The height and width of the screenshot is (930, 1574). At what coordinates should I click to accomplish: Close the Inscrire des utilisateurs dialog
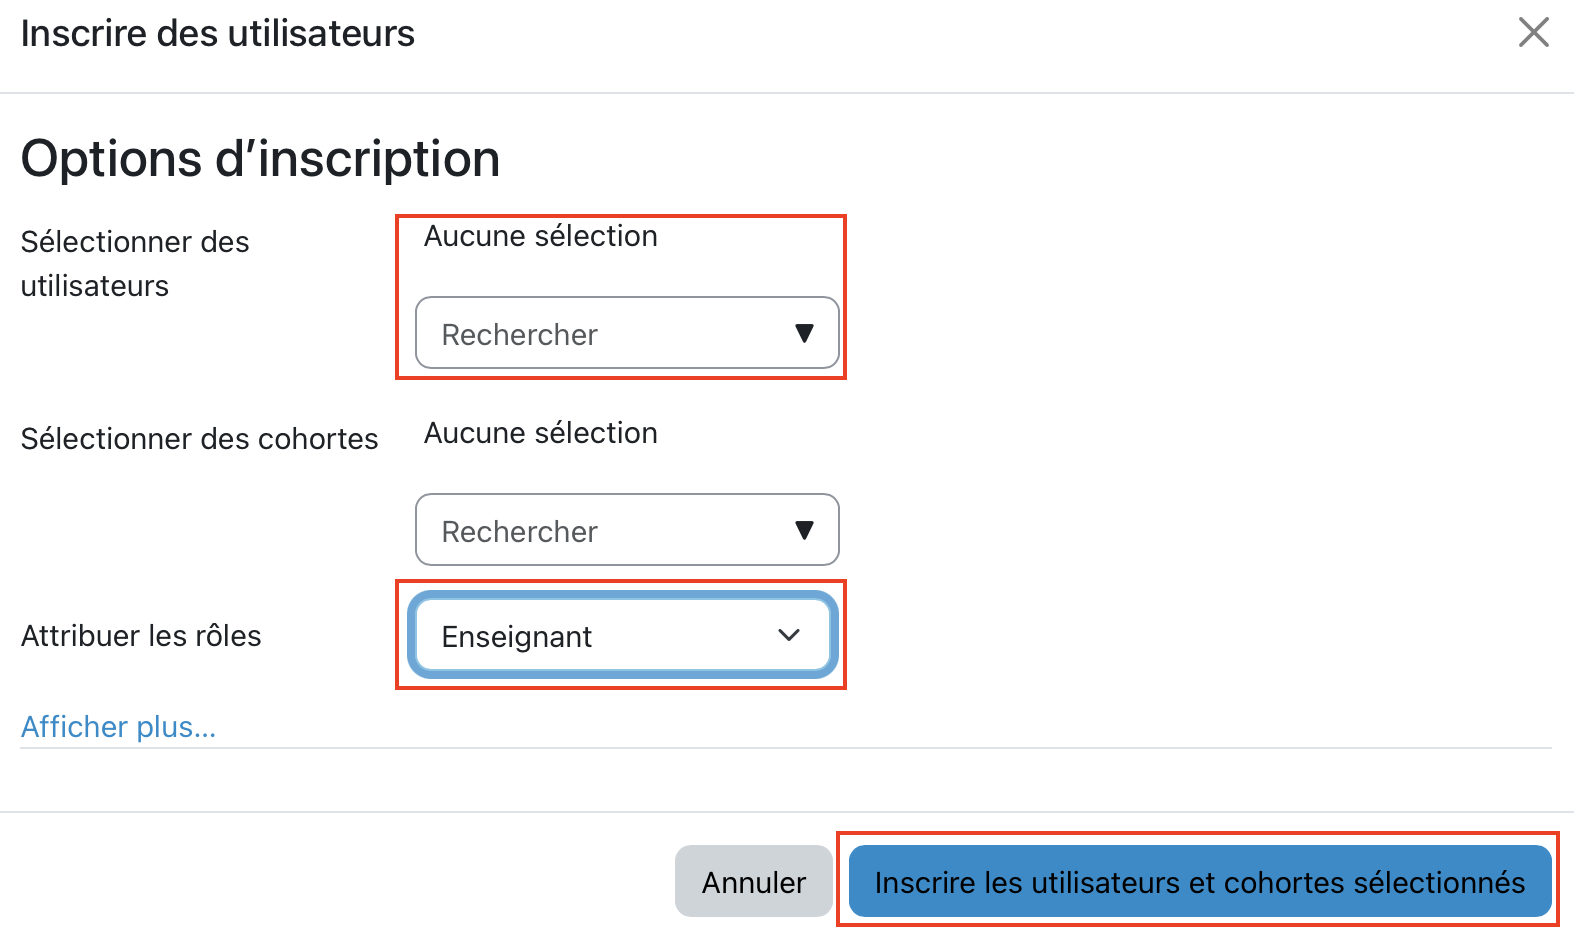pyautogui.click(x=1533, y=33)
